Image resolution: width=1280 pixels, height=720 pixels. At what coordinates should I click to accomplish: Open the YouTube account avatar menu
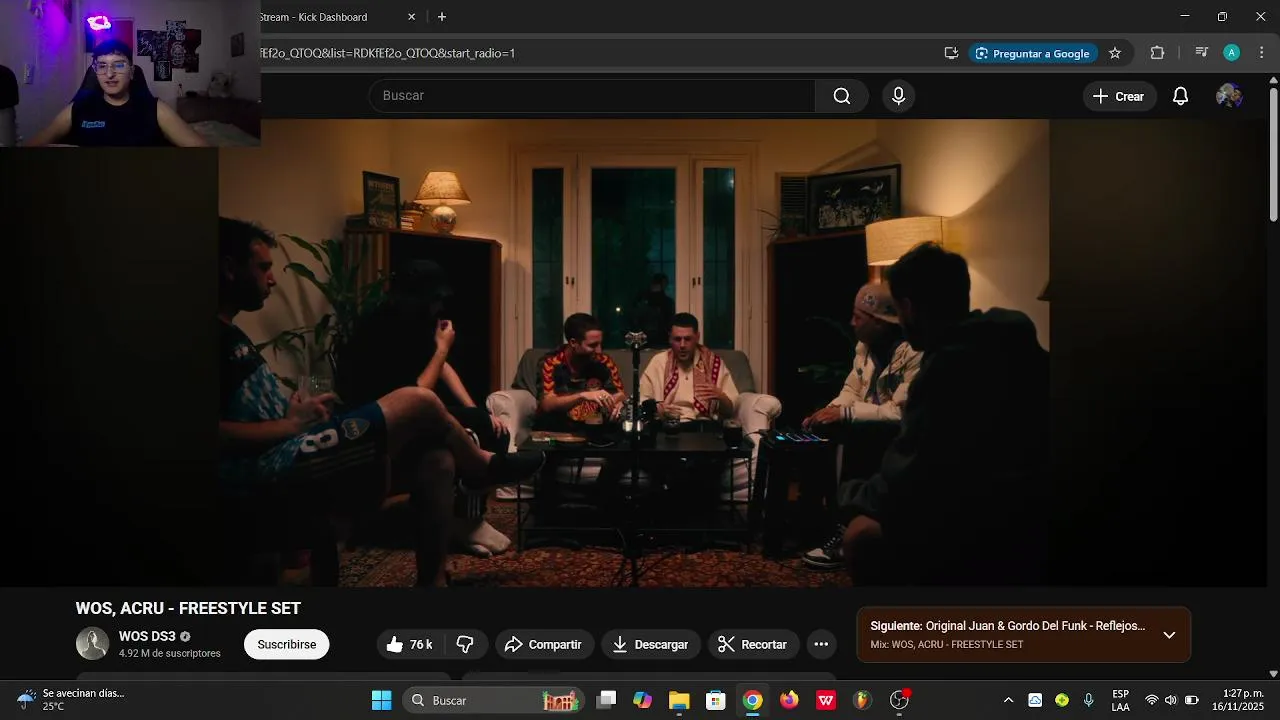coord(1229,96)
